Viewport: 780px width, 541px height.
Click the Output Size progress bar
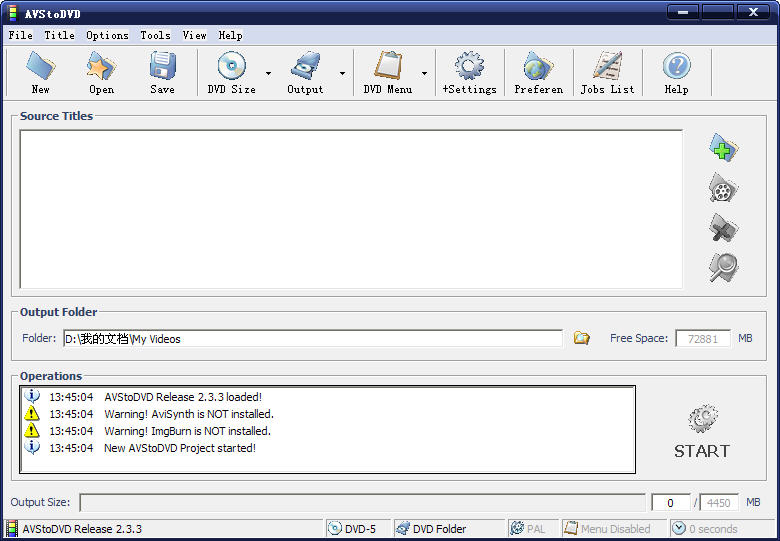pos(362,502)
